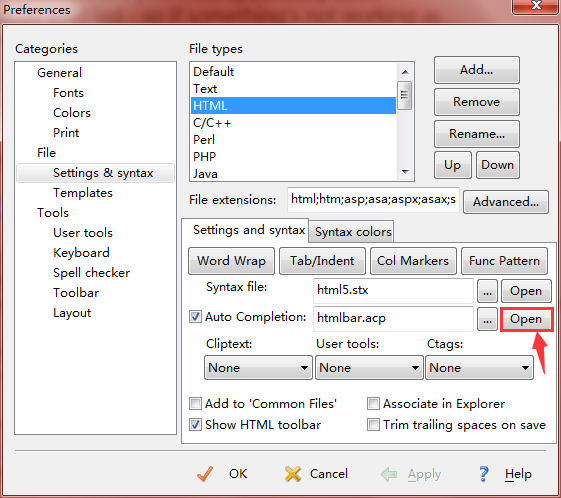The image size is (561, 498).
Task: Open the html5.stx syntax file
Action: pos(526,291)
